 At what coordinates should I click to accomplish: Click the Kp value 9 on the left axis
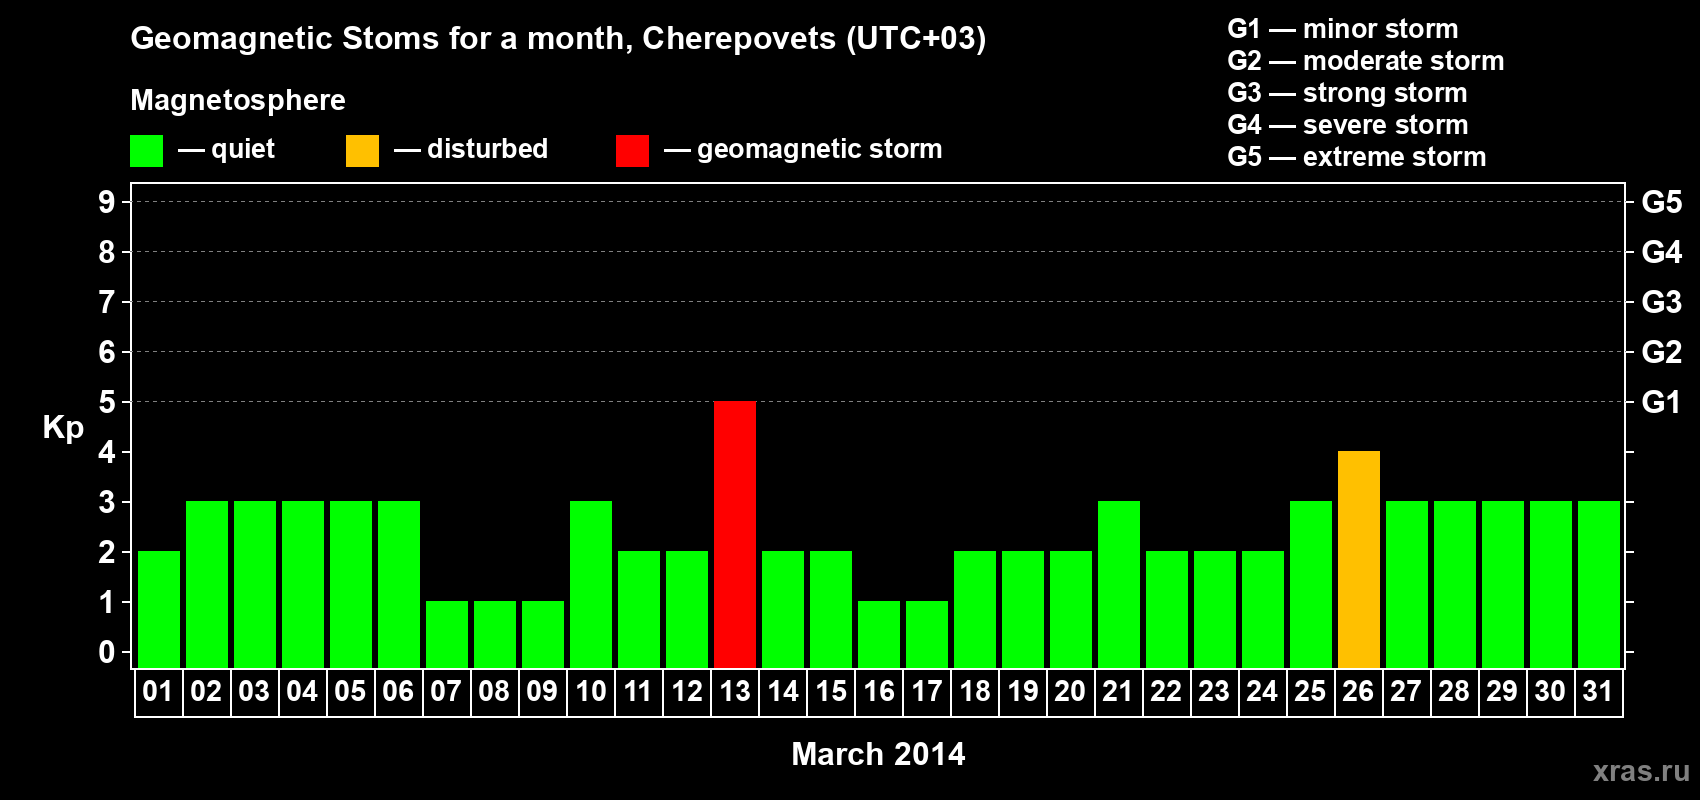click(107, 202)
